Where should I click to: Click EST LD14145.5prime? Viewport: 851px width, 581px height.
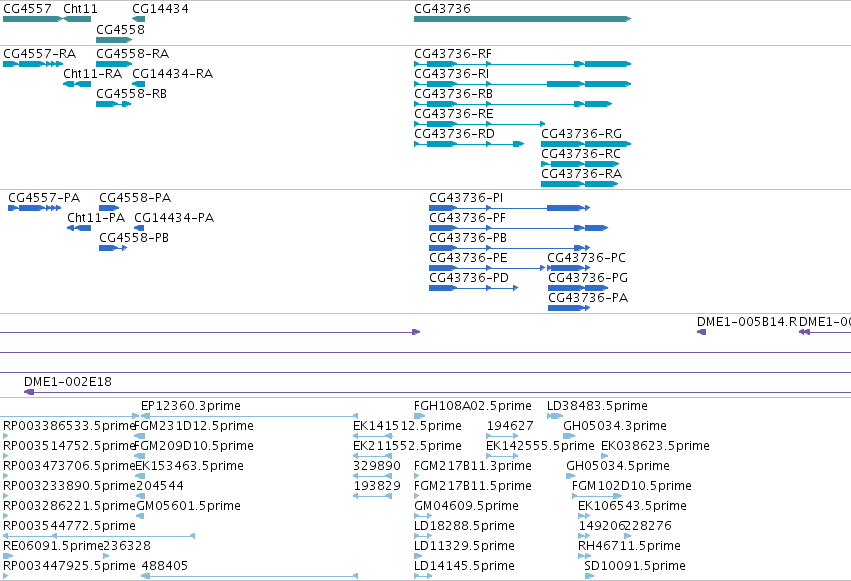point(423,576)
